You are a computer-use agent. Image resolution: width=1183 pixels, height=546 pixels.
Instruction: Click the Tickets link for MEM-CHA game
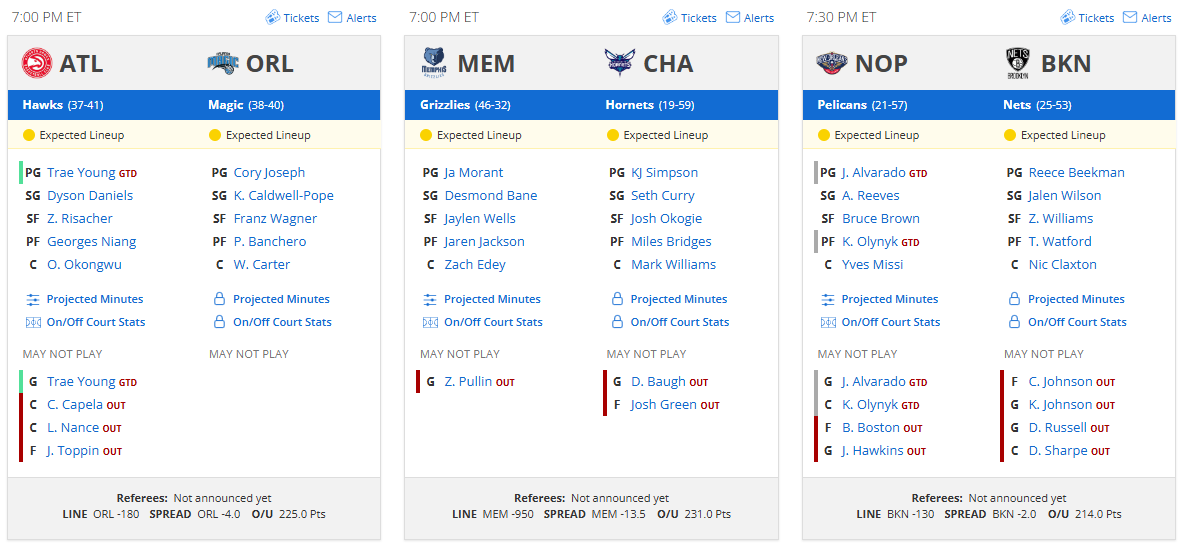(690, 17)
